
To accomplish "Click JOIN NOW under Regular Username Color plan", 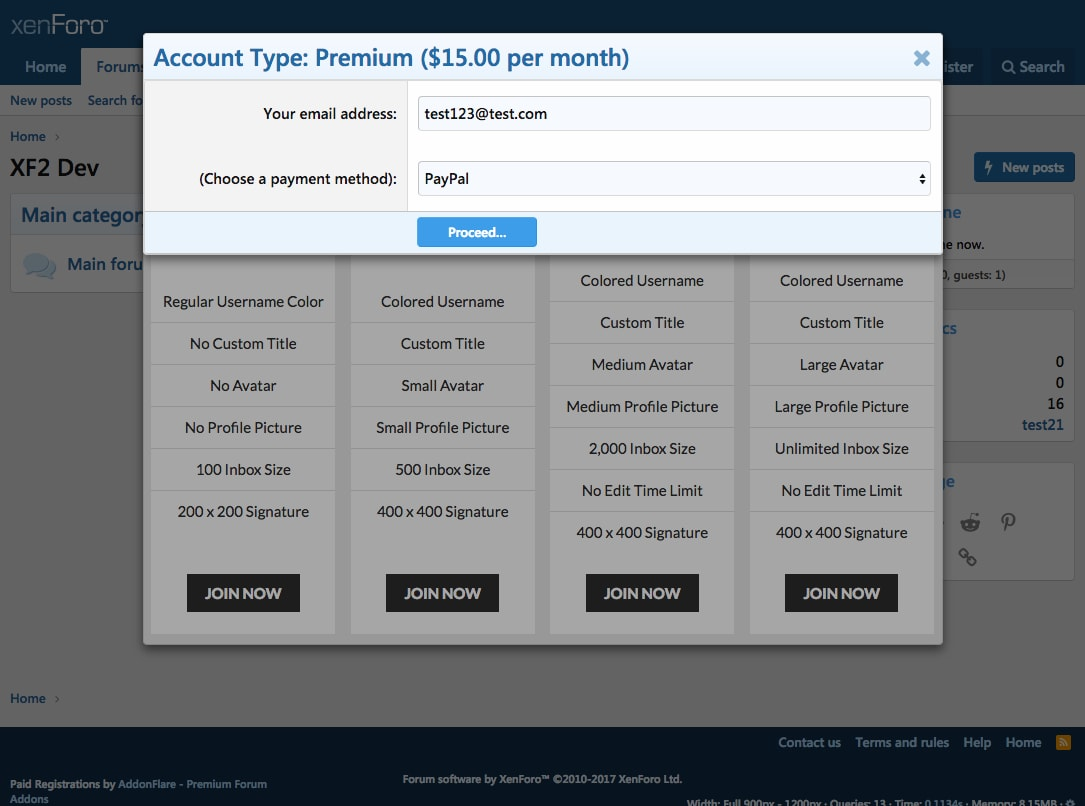I will [x=243, y=593].
